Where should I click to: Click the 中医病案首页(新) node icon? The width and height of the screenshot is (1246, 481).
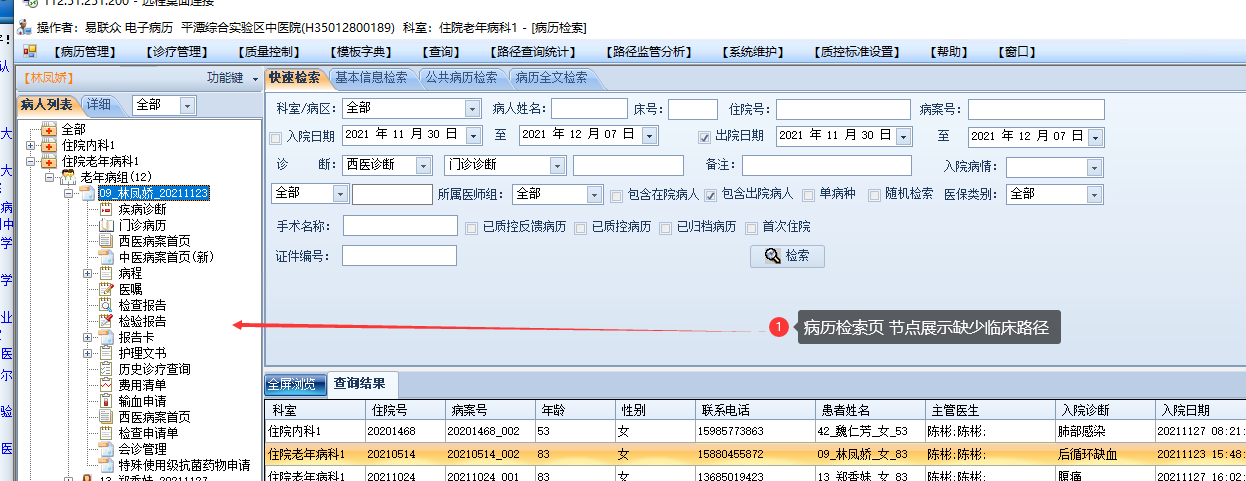tap(106, 258)
